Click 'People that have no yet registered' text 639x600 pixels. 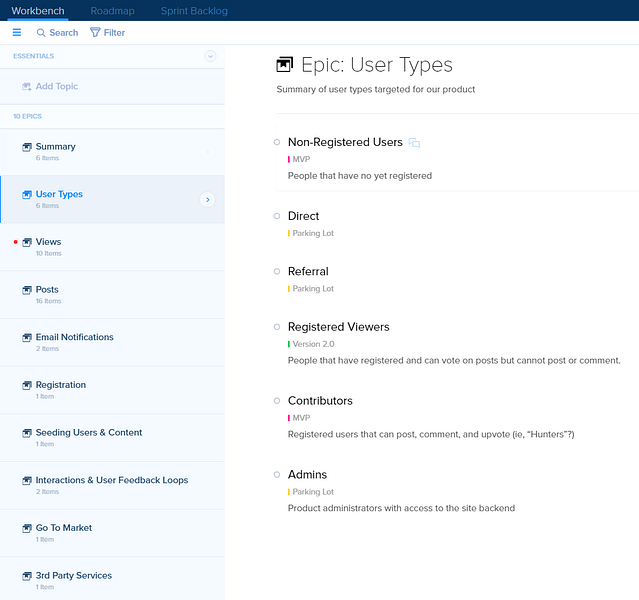360,176
